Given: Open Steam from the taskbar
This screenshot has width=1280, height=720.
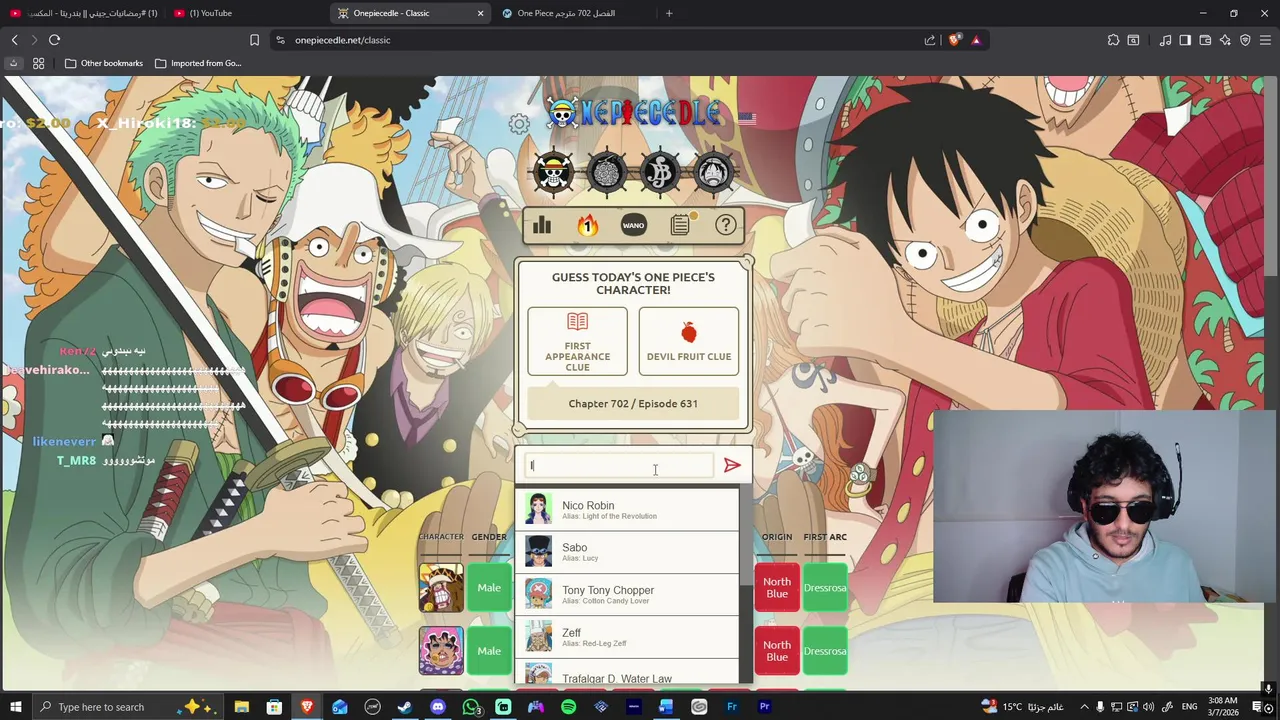Looking at the screenshot, I should pos(405,707).
